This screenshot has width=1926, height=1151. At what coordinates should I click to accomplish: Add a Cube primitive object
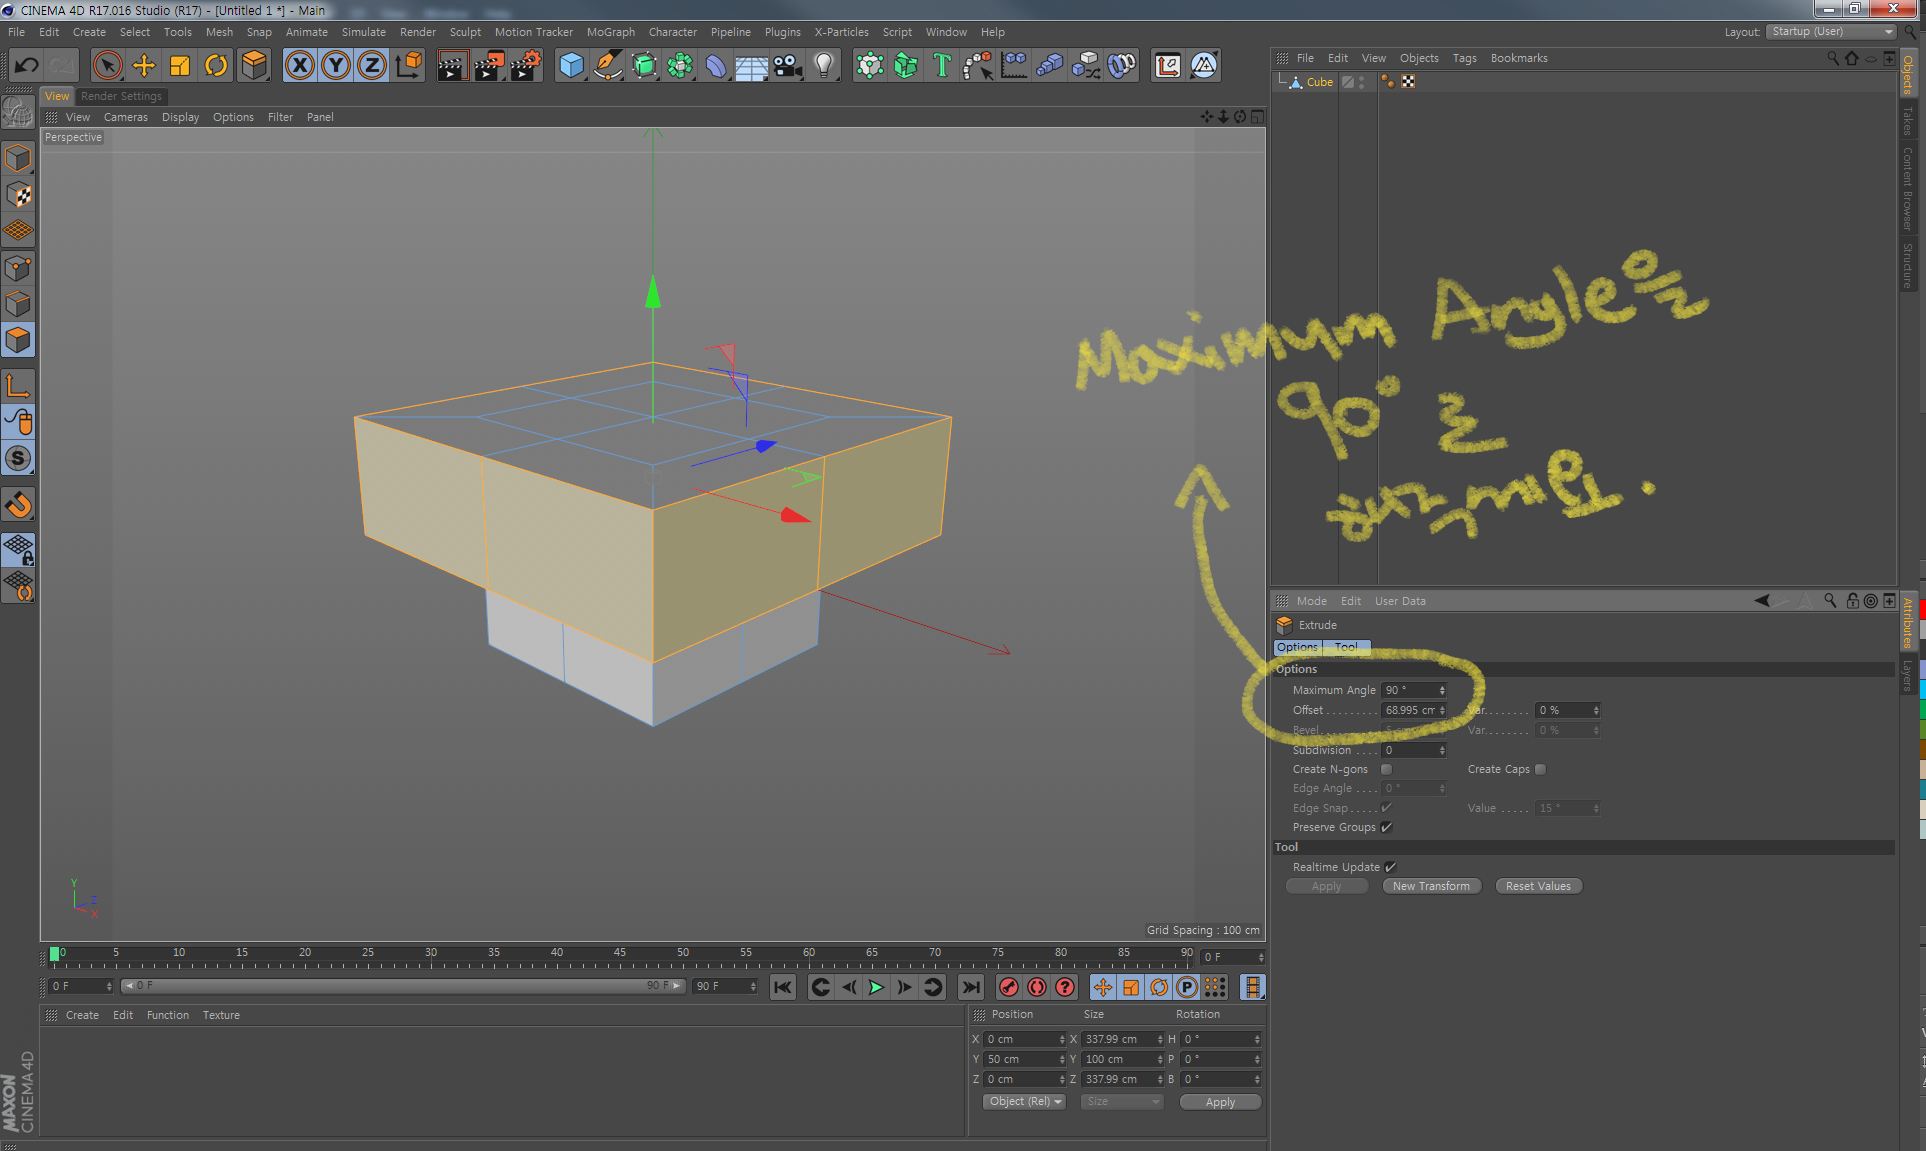point(571,66)
